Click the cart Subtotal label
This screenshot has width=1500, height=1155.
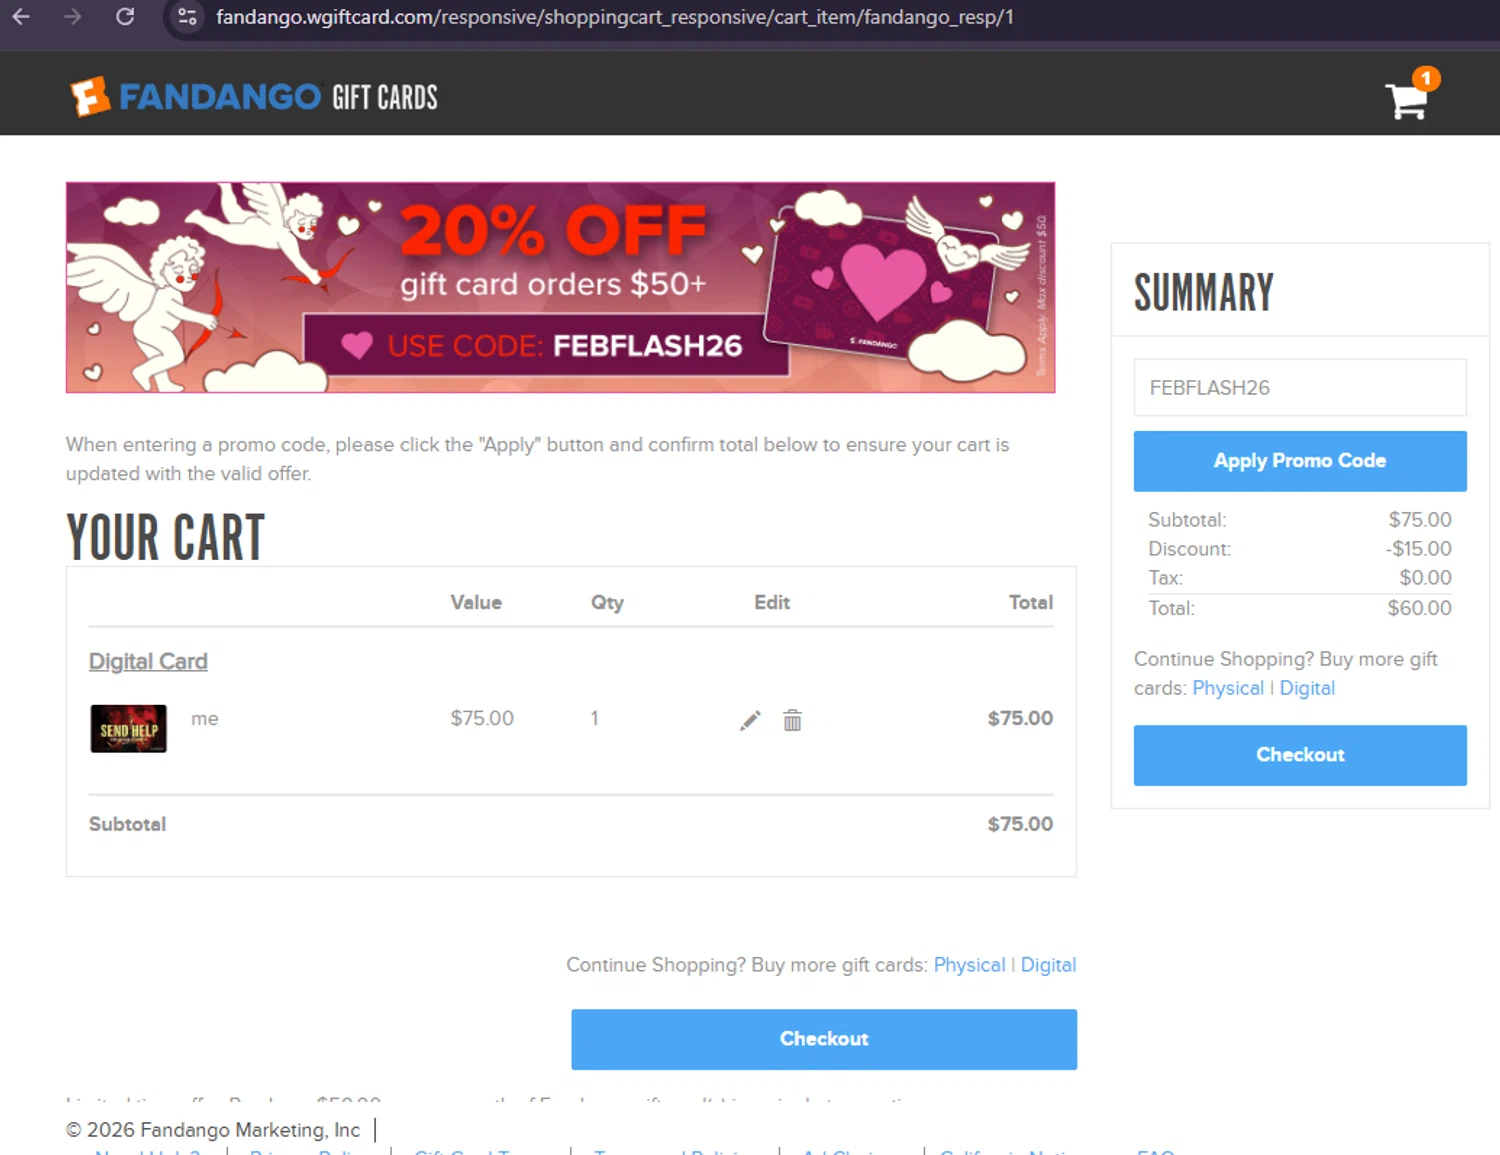coord(127,824)
